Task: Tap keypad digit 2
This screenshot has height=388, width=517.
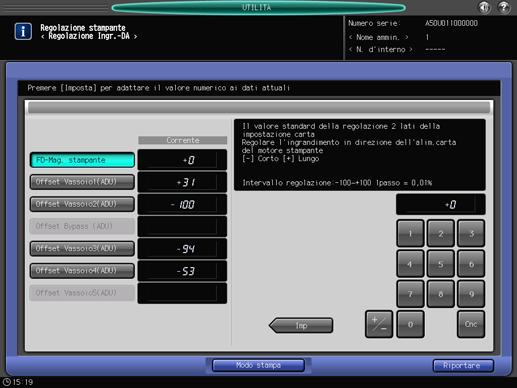Action: pyautogui.click(x=441, y=233)
